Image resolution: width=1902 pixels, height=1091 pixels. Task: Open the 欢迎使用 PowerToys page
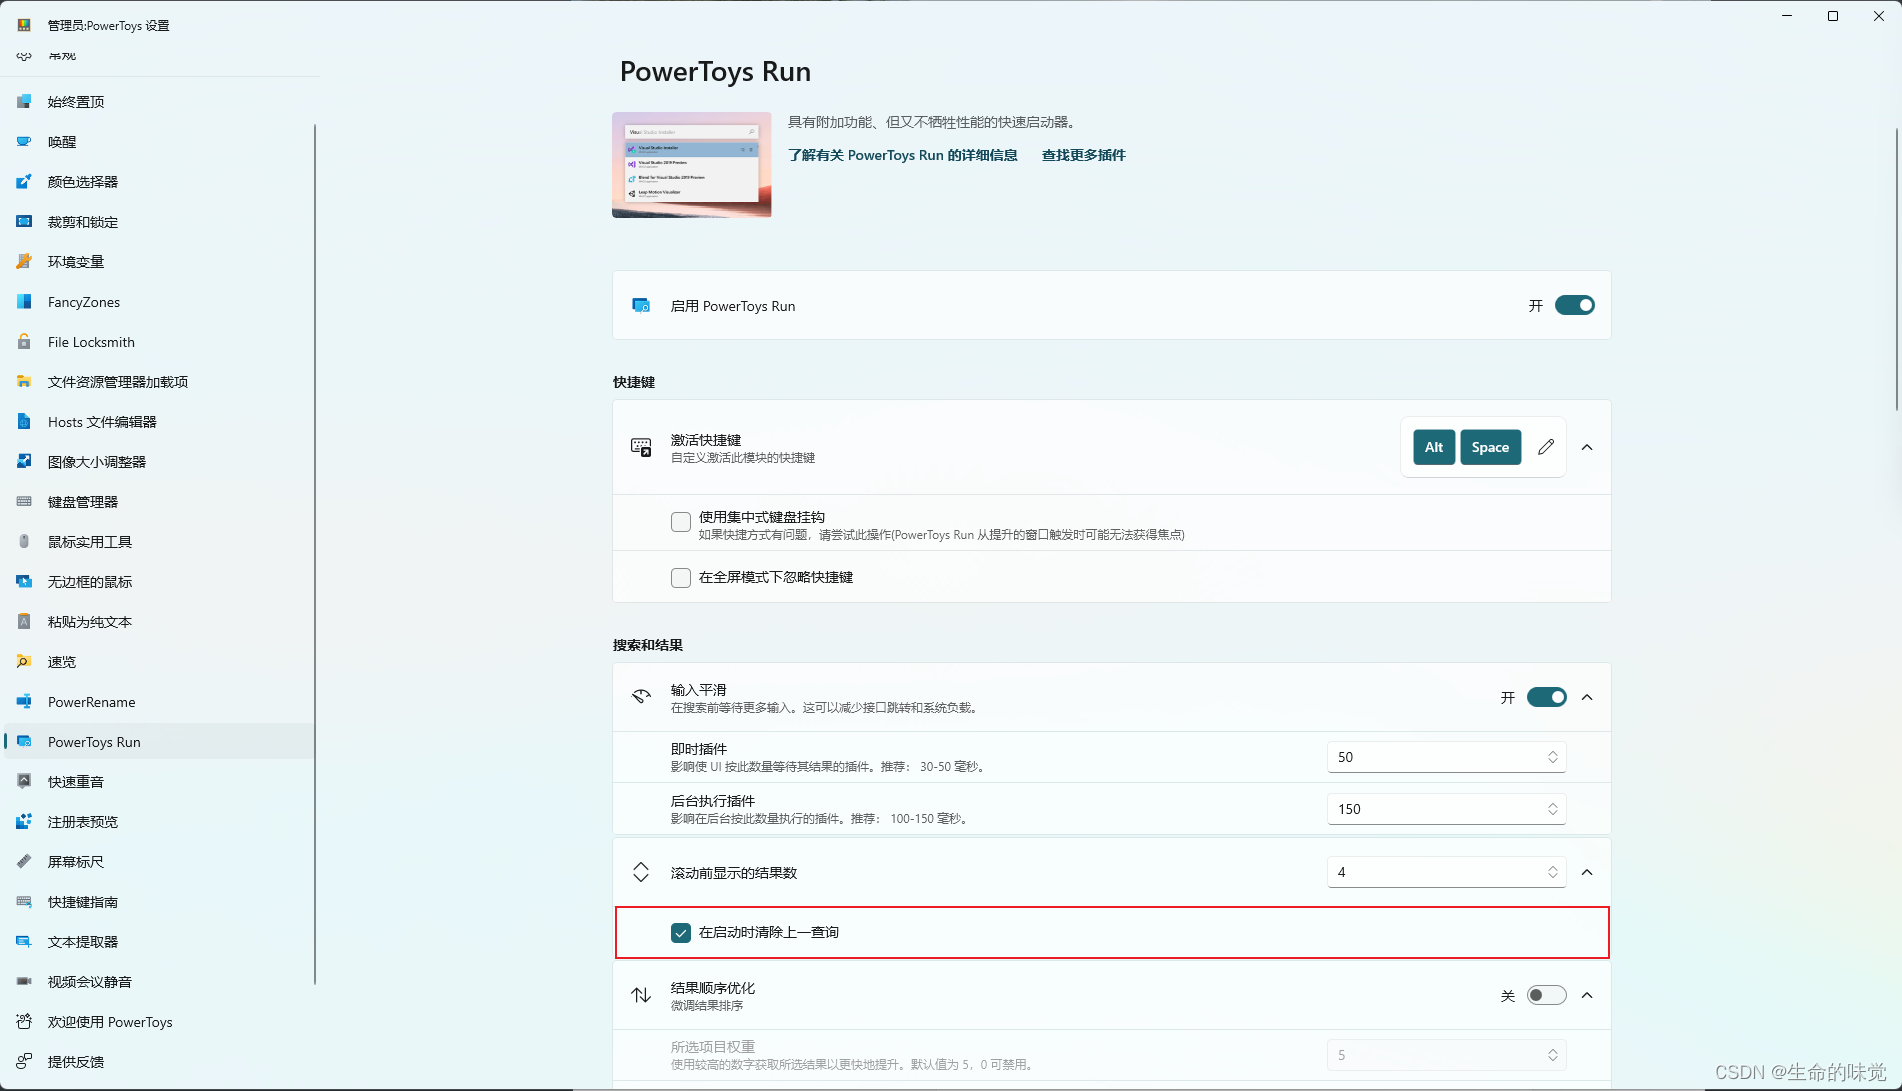coord(160,1022)
